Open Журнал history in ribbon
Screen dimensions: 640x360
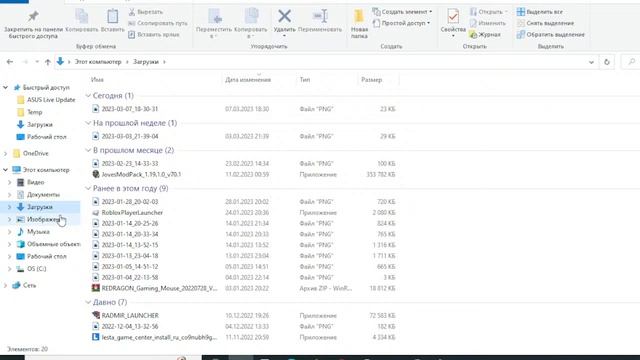pyautogui.click(x=485, y=35)
